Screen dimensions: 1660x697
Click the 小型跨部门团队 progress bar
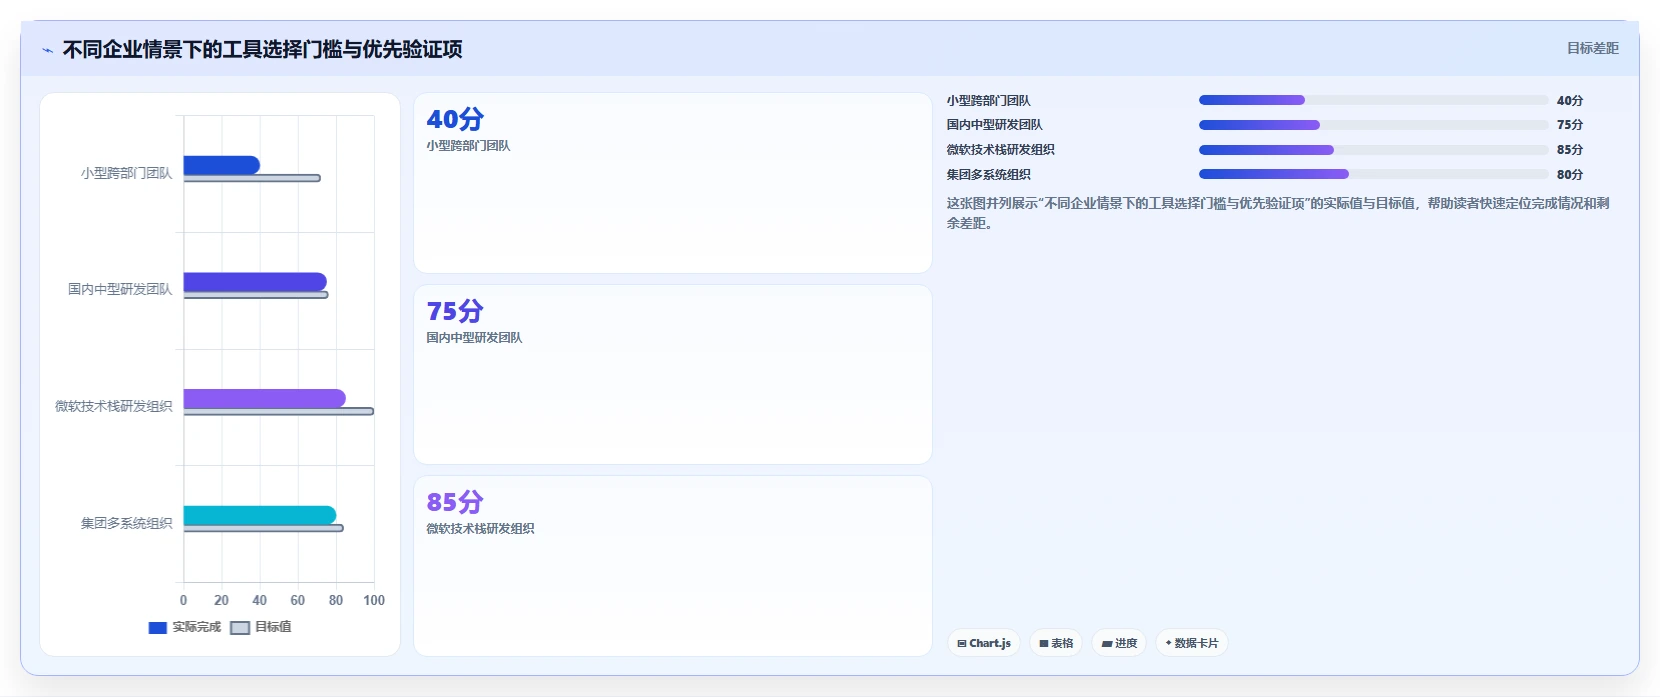pos(1373,100)
